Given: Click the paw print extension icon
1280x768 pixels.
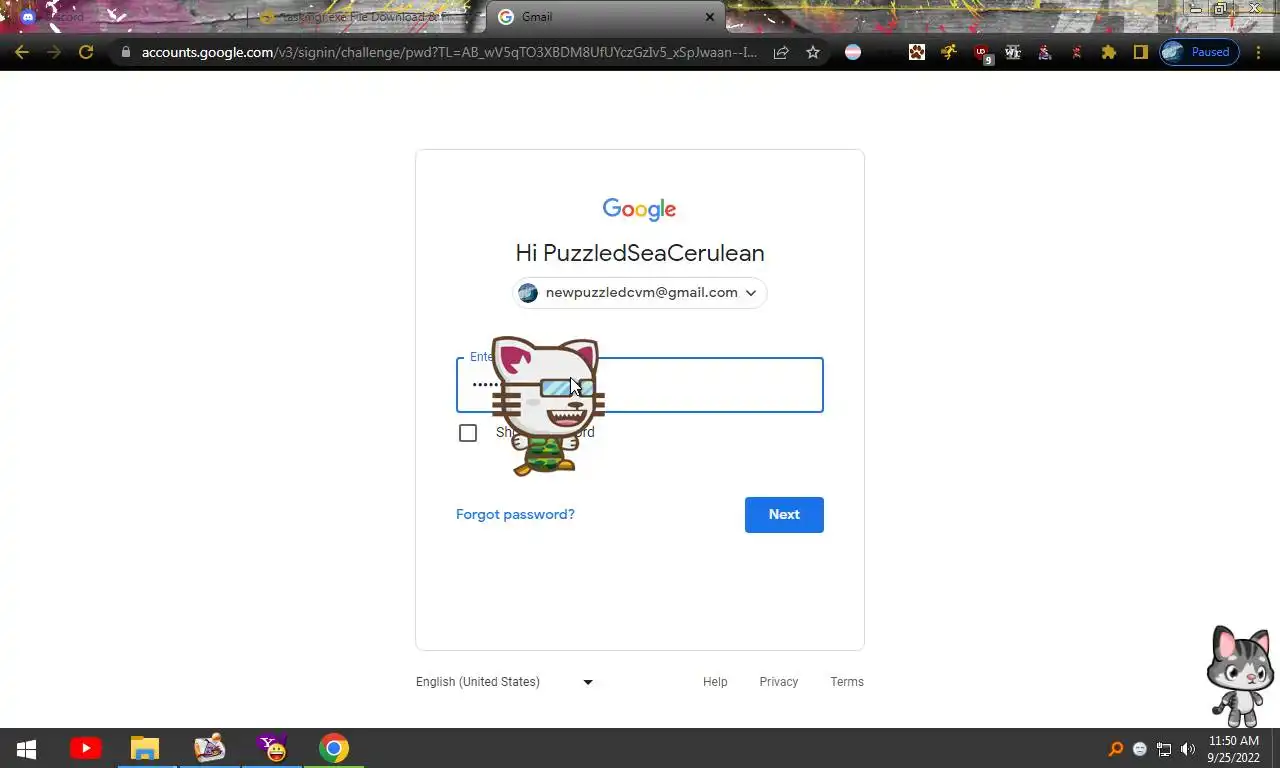Looking at the screenshot, I should click(917, 52).
